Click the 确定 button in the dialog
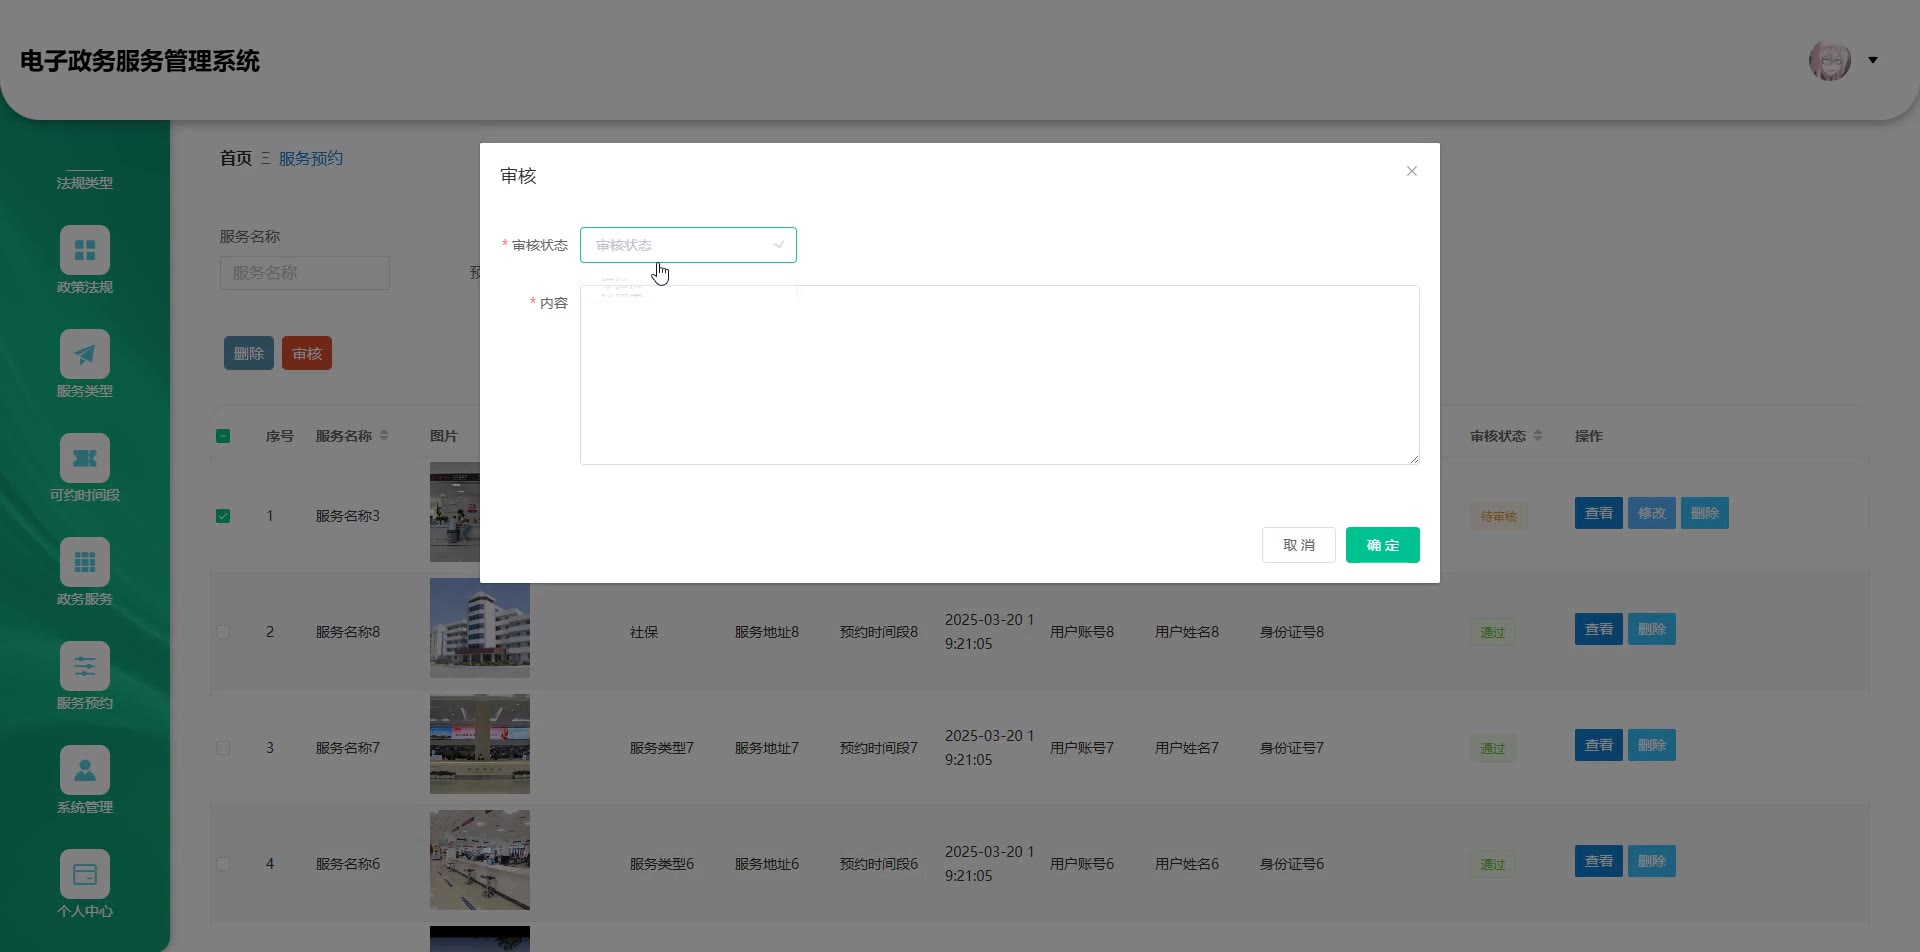1920x952 pixels. (x=1382, y=545)
